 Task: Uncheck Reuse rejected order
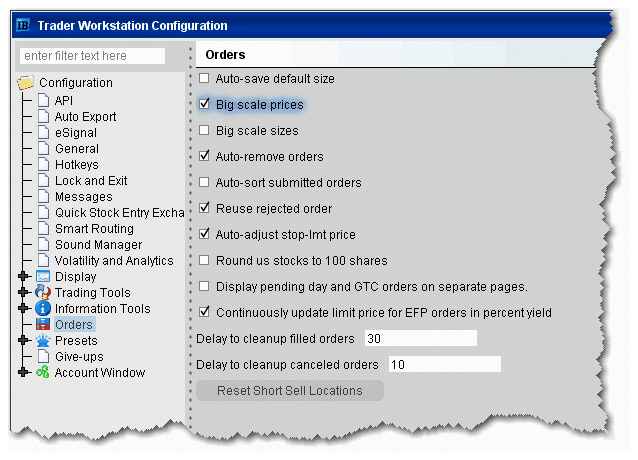click(x=204, y=208)
